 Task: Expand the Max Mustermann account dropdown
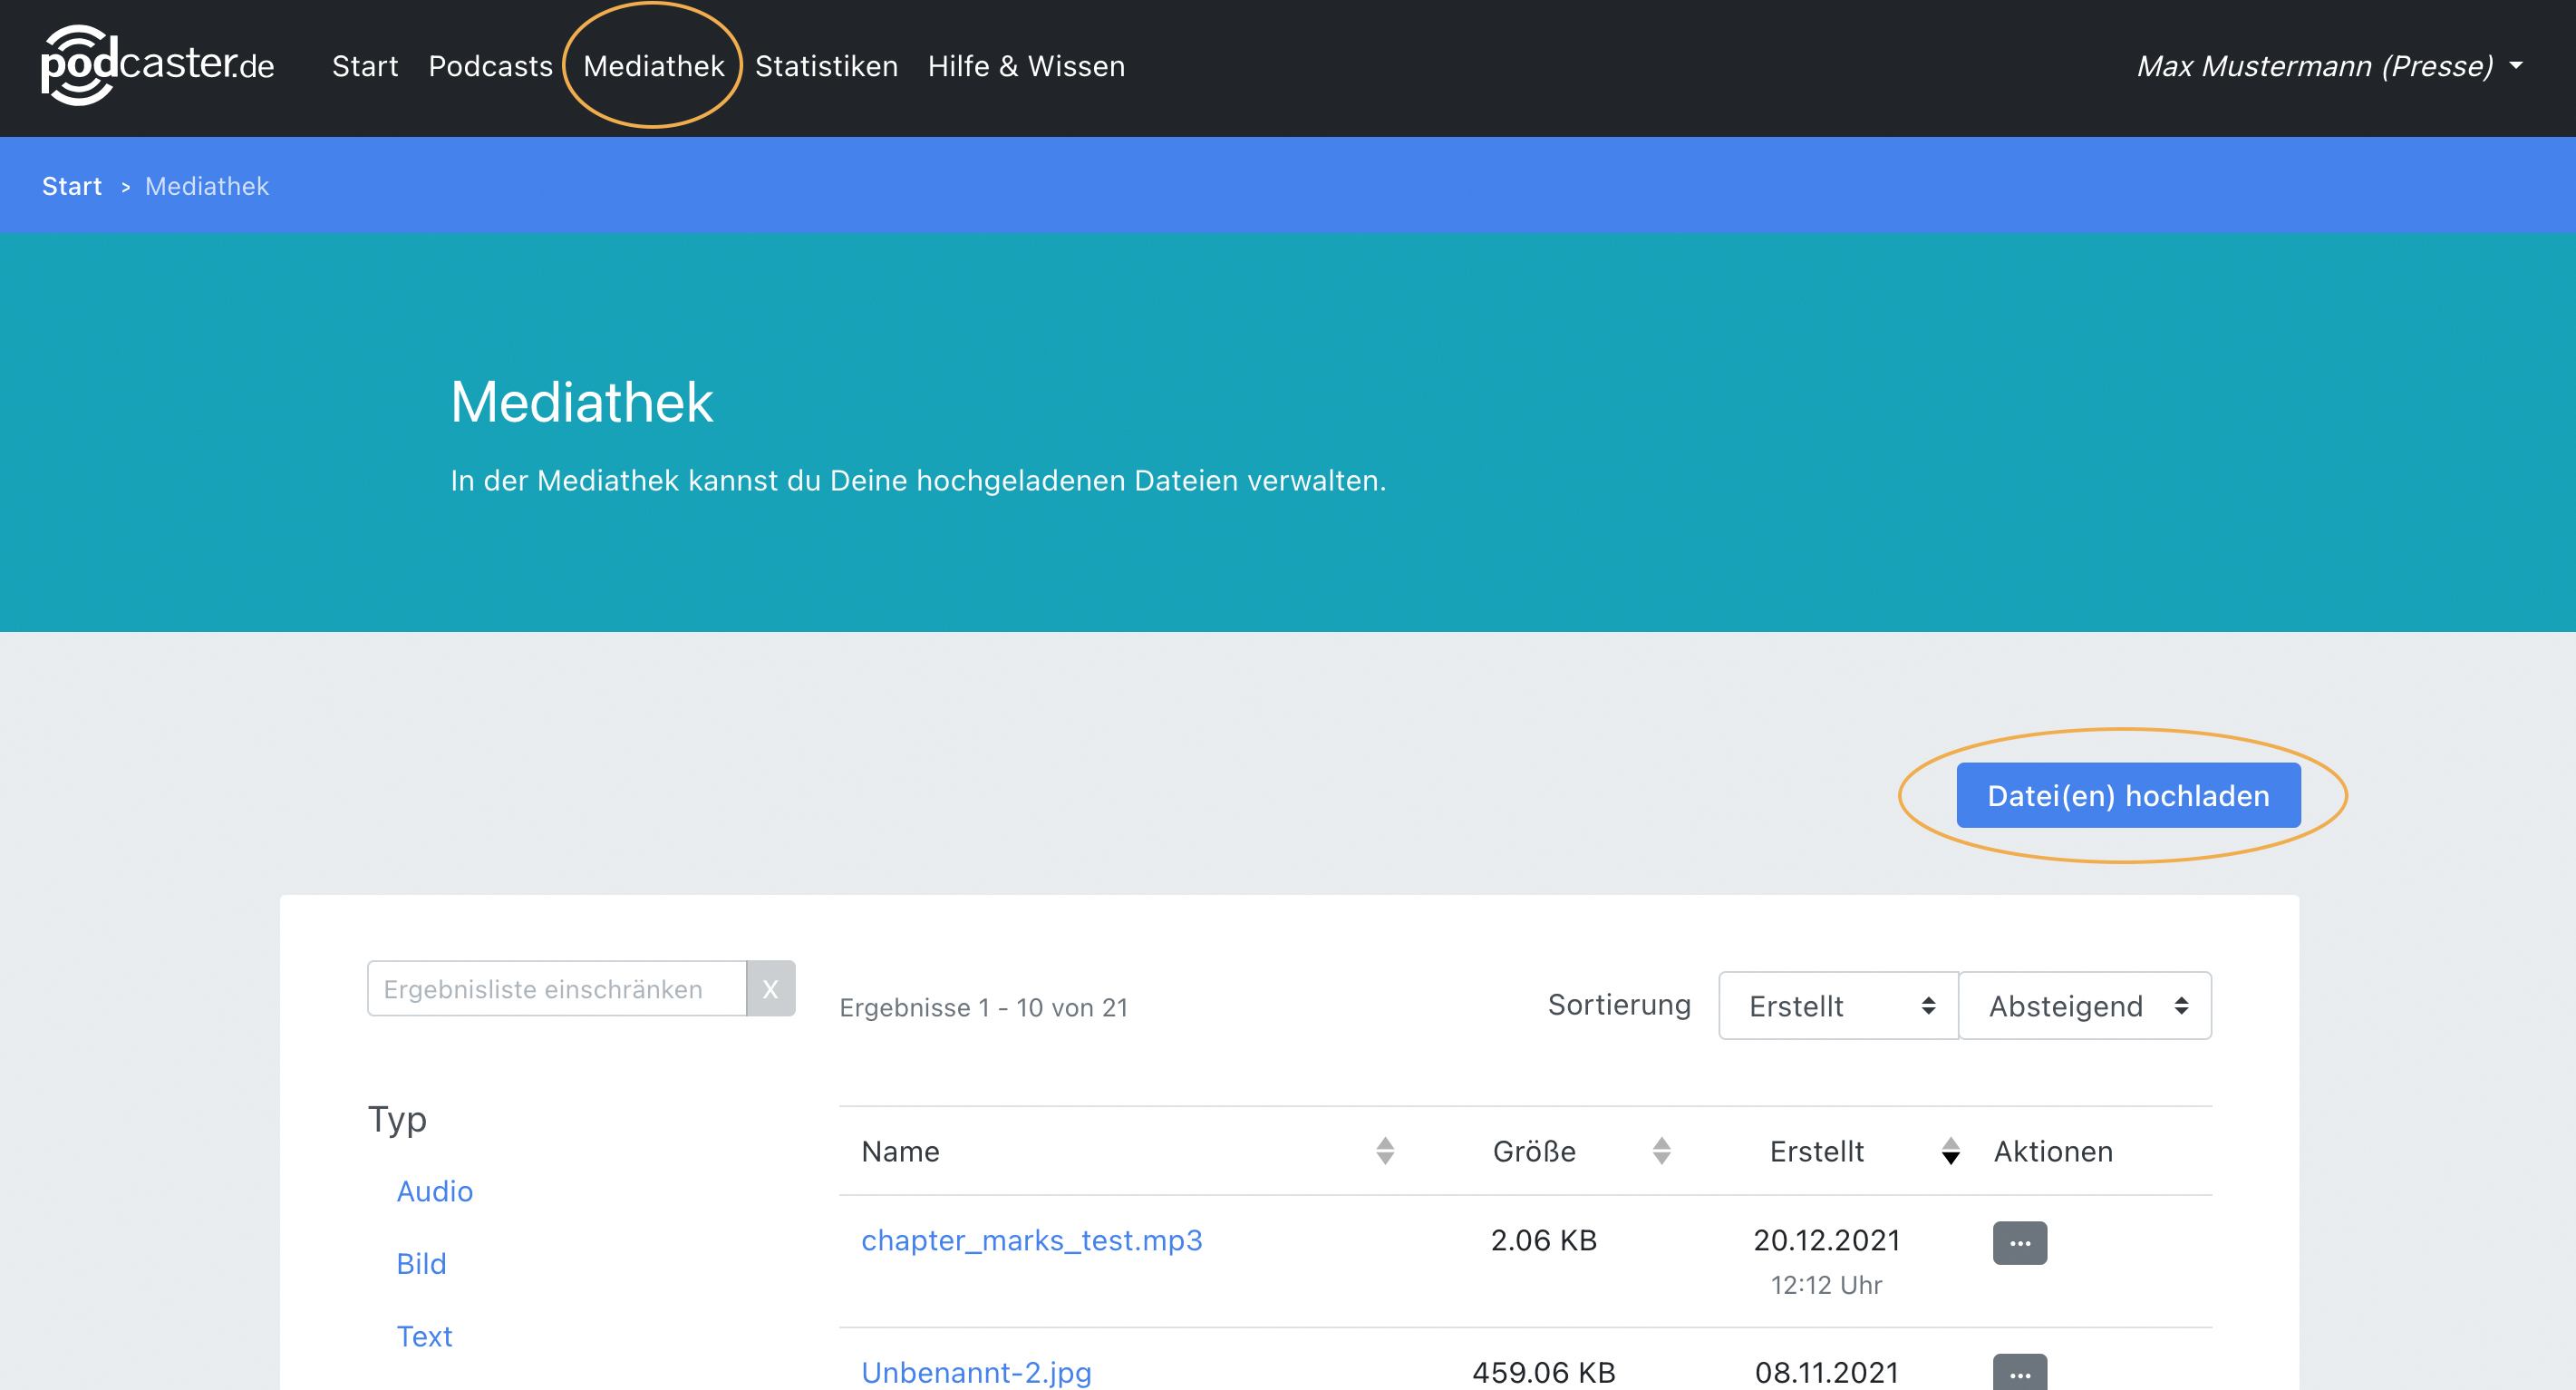pos(2329,66)
